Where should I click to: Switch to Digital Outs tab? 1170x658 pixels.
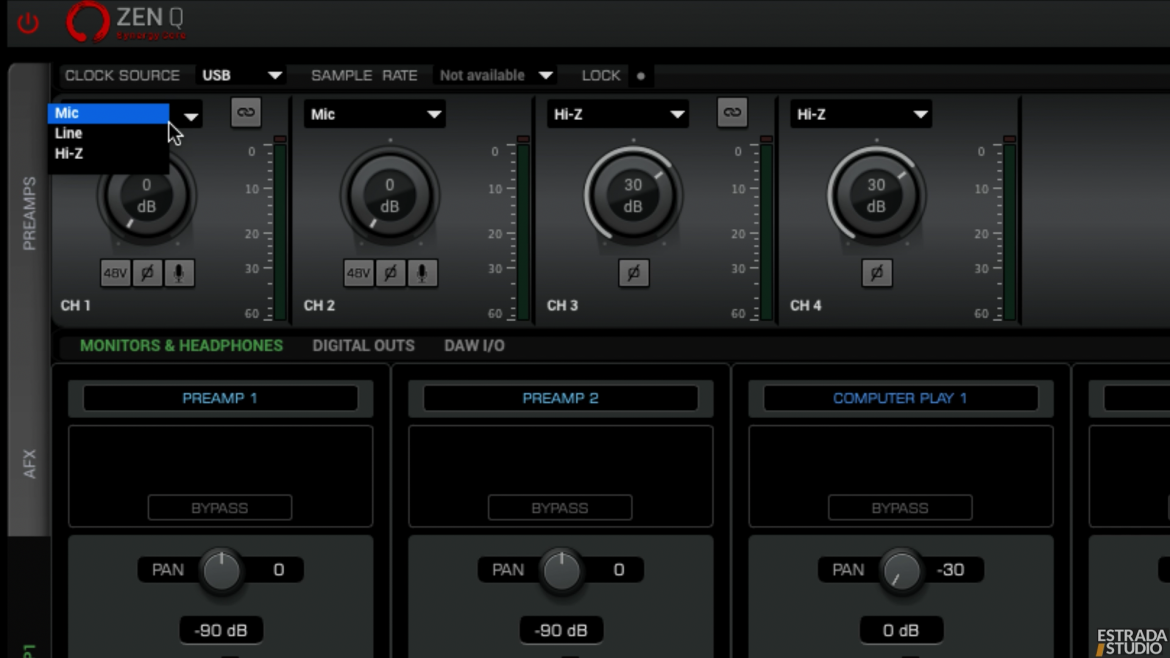pyautogui.click(x=363, y=345)
